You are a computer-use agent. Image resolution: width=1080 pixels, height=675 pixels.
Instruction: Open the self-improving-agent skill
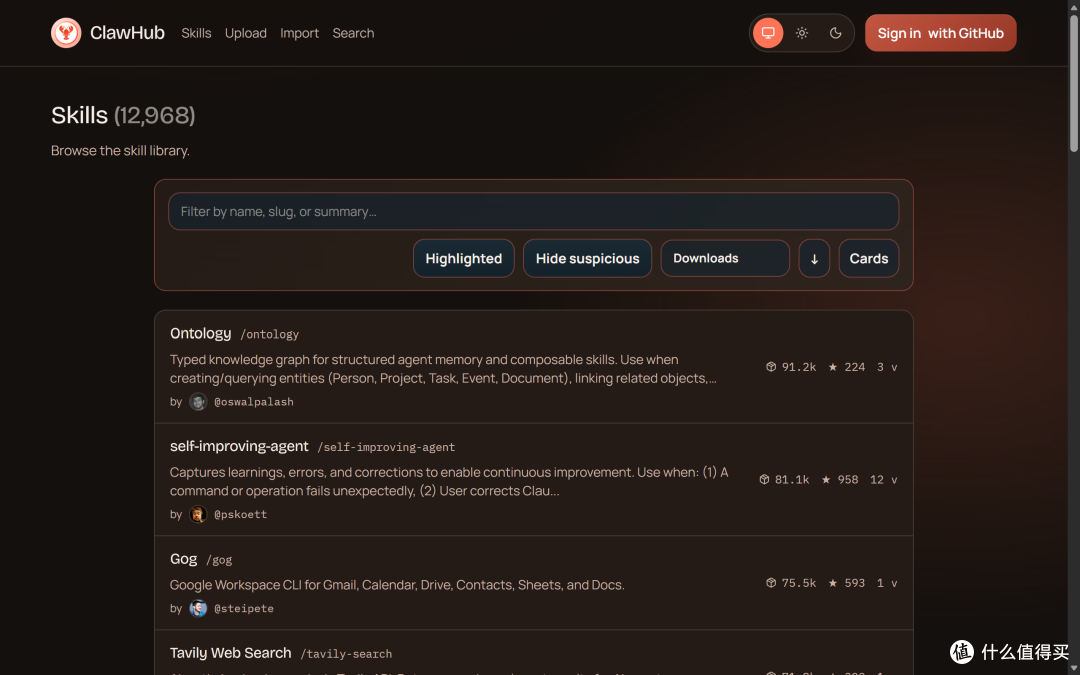[239, 446]
